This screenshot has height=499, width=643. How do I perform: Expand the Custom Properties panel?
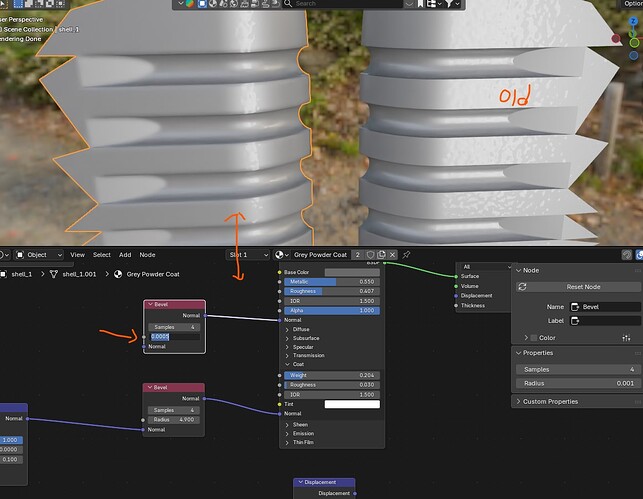tap(518, 401)
